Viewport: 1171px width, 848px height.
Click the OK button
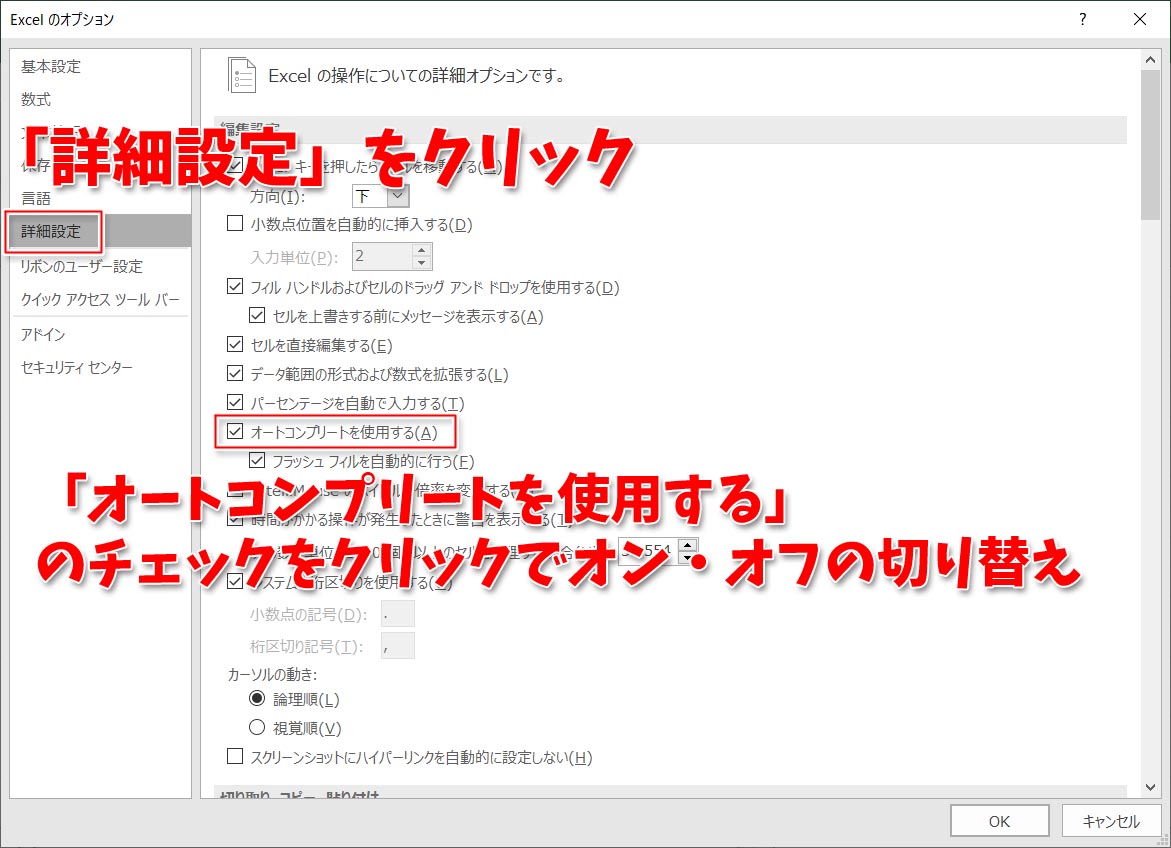[999, 821]
